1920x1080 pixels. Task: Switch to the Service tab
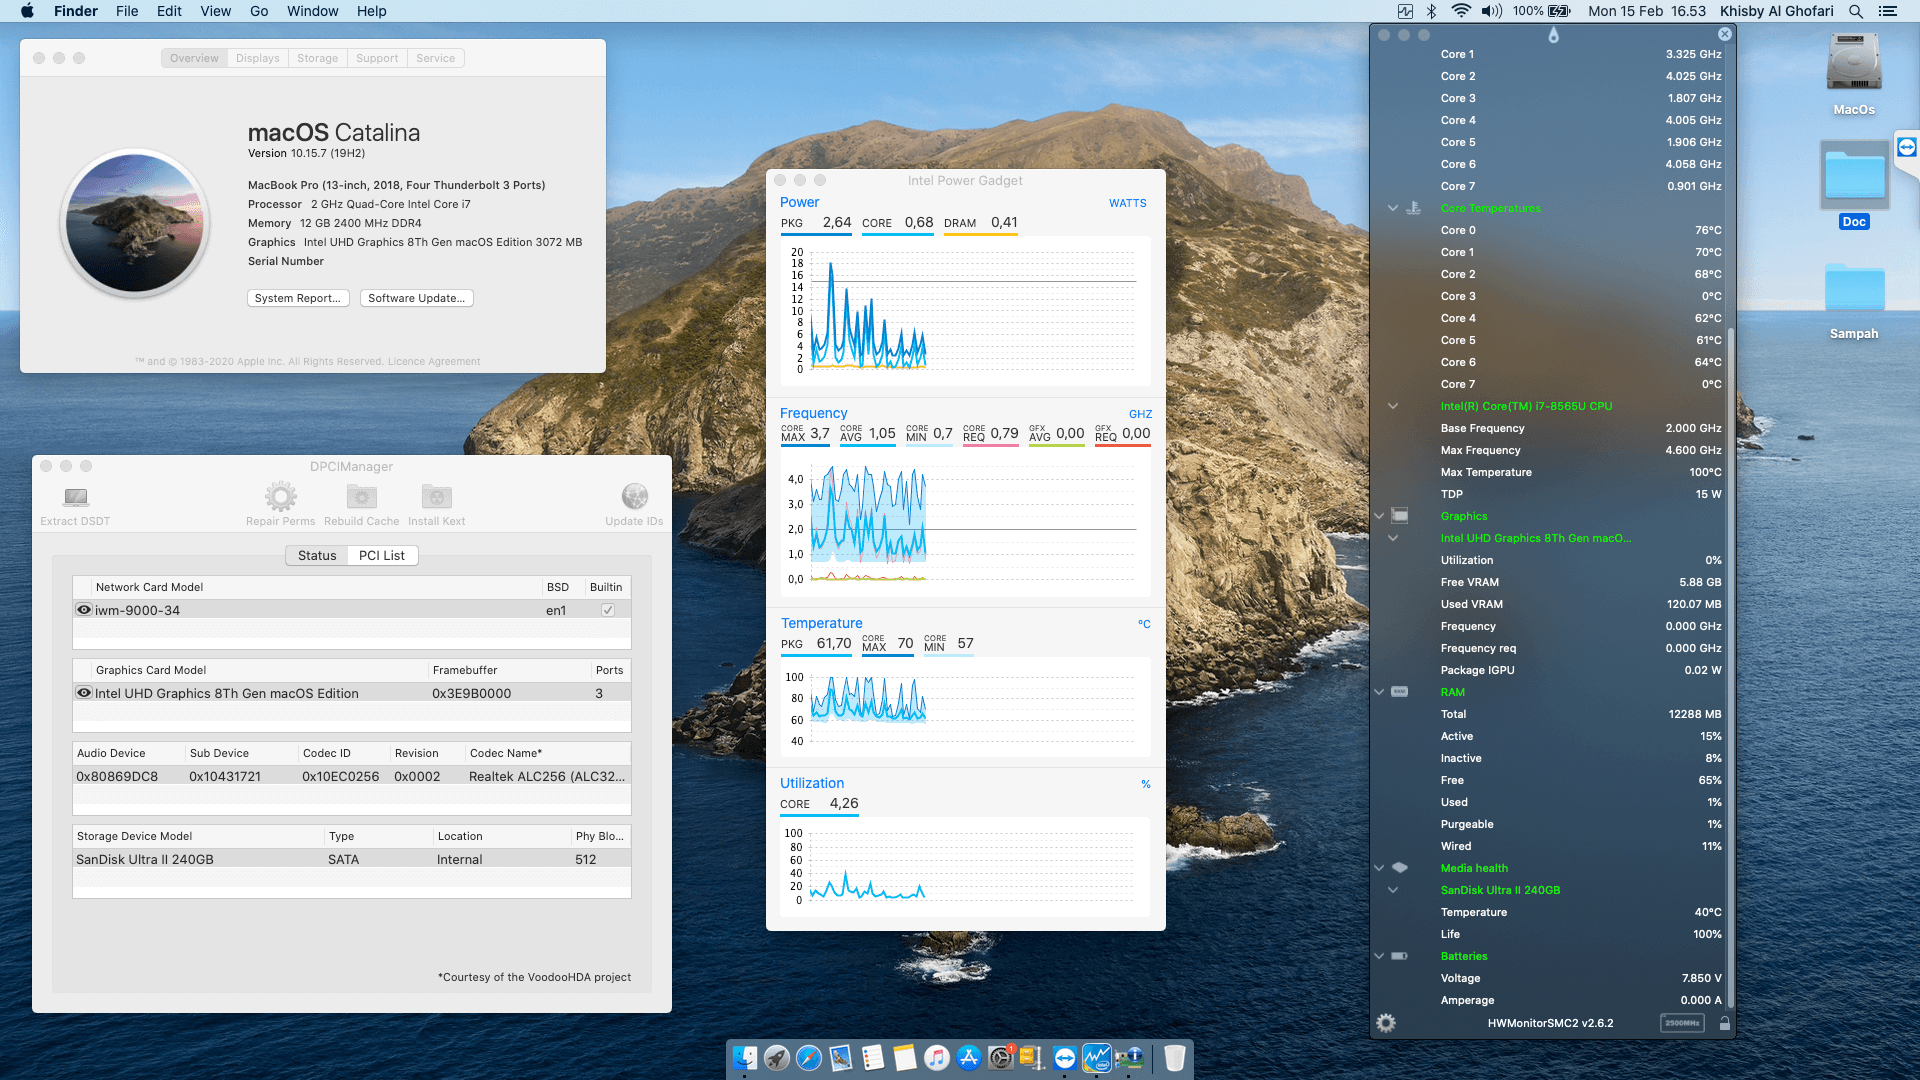click(x=436, y=58)
